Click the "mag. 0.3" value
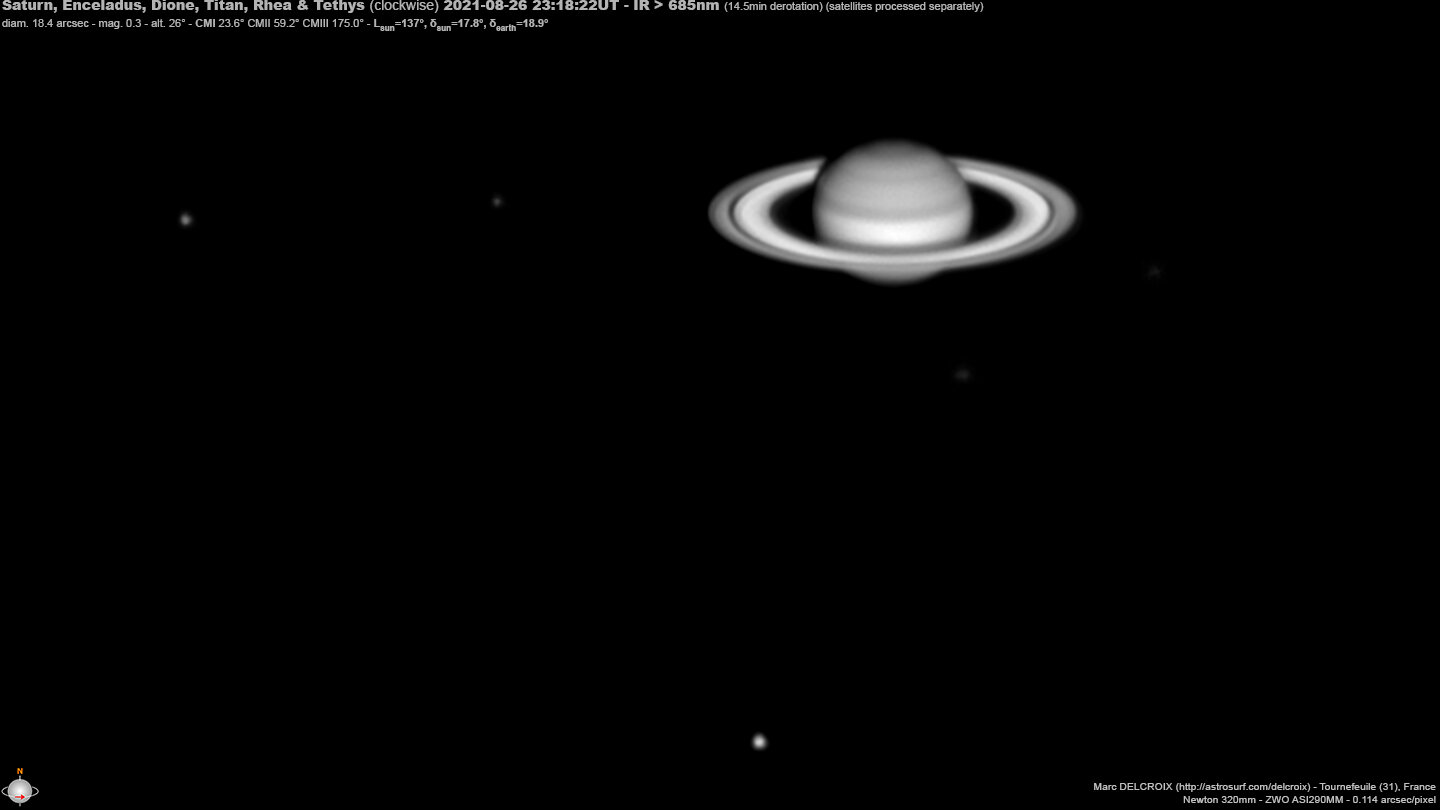 pyautogui.click(x=120, y=23)
